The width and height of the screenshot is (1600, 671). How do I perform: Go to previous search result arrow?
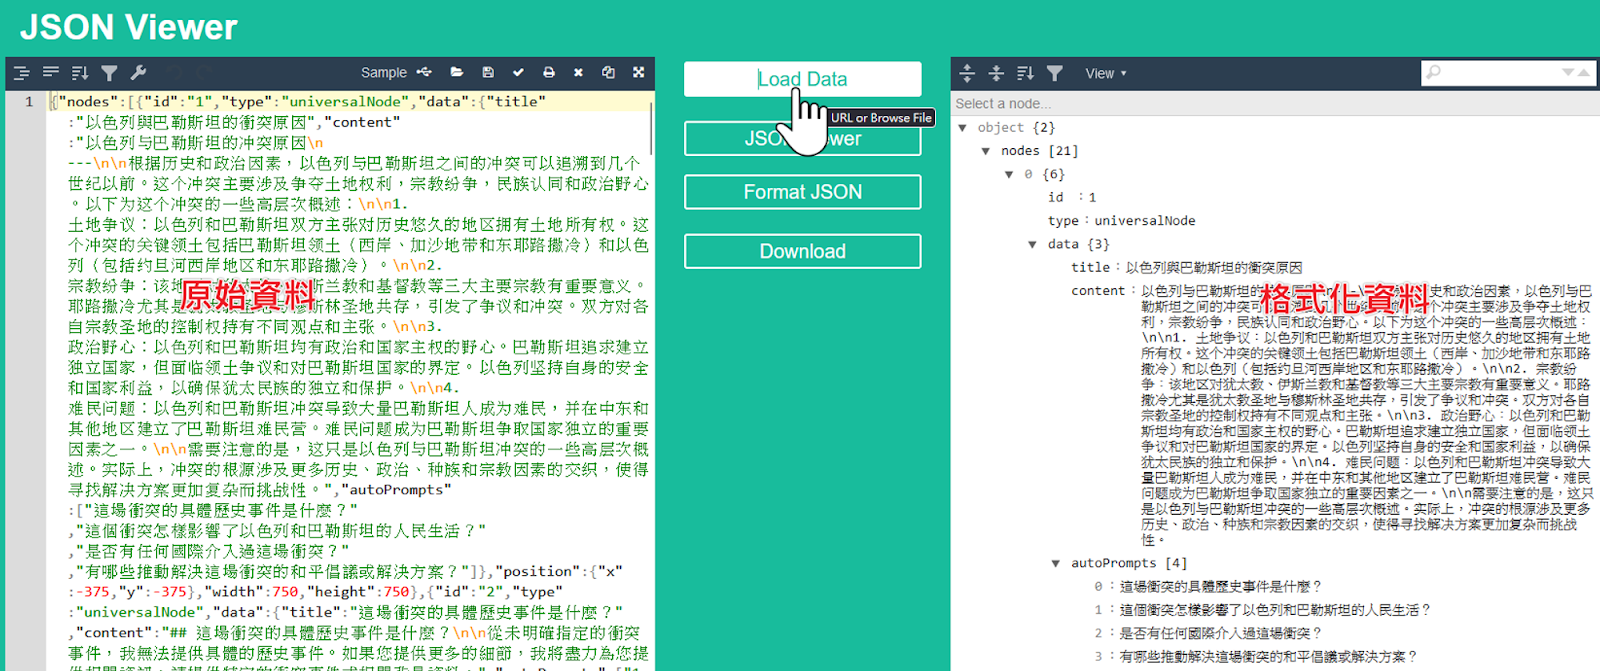[1584, 72]
